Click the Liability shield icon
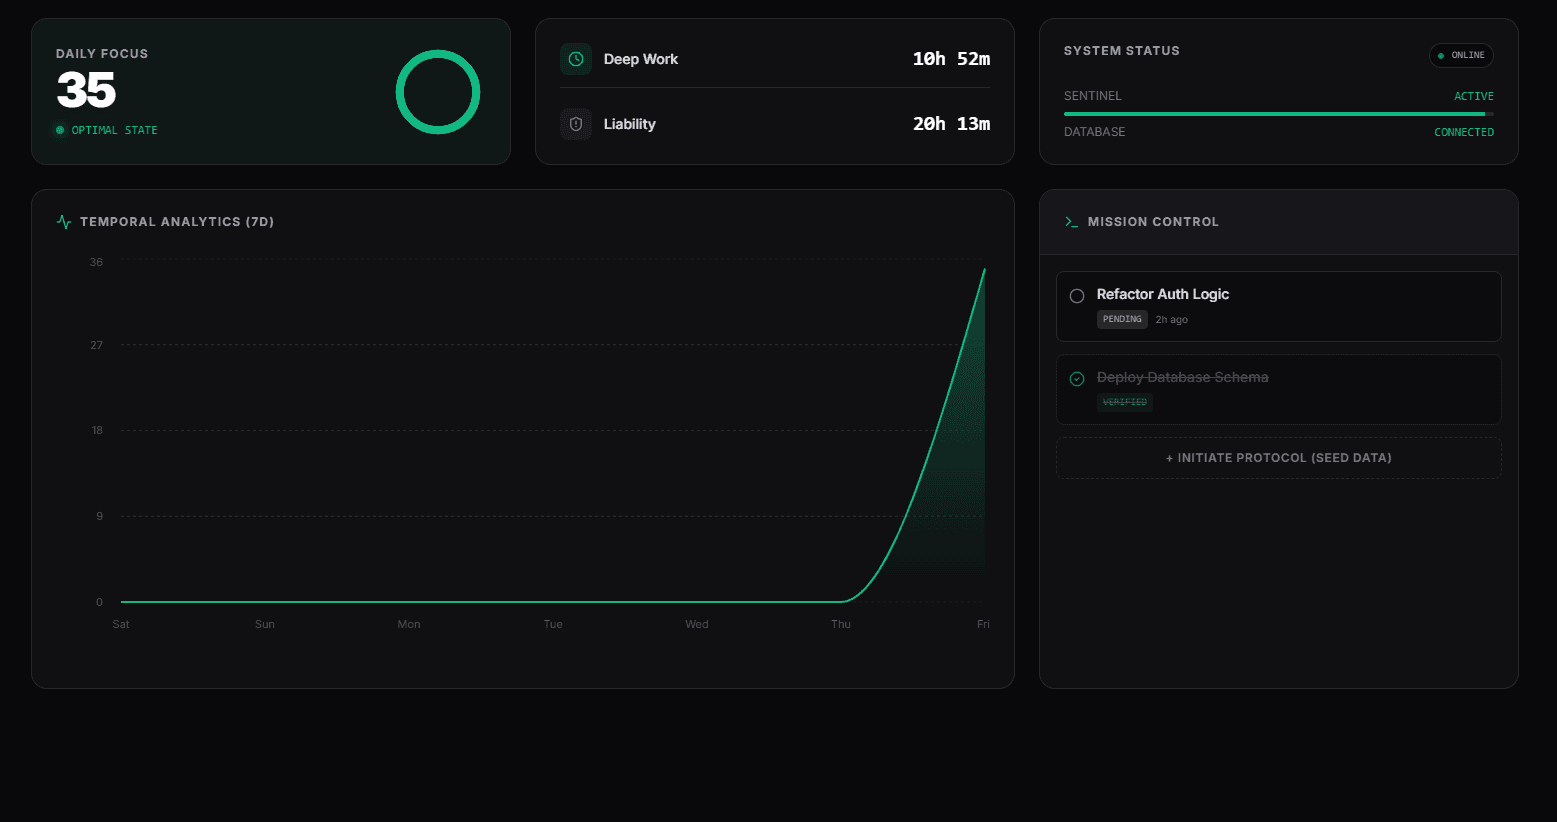This screenshot has height=822, width=1557. click(x=576, y=124)
